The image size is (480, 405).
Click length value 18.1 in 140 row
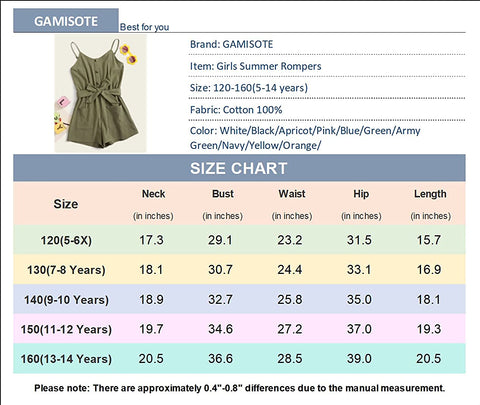[x=429, y=299]
